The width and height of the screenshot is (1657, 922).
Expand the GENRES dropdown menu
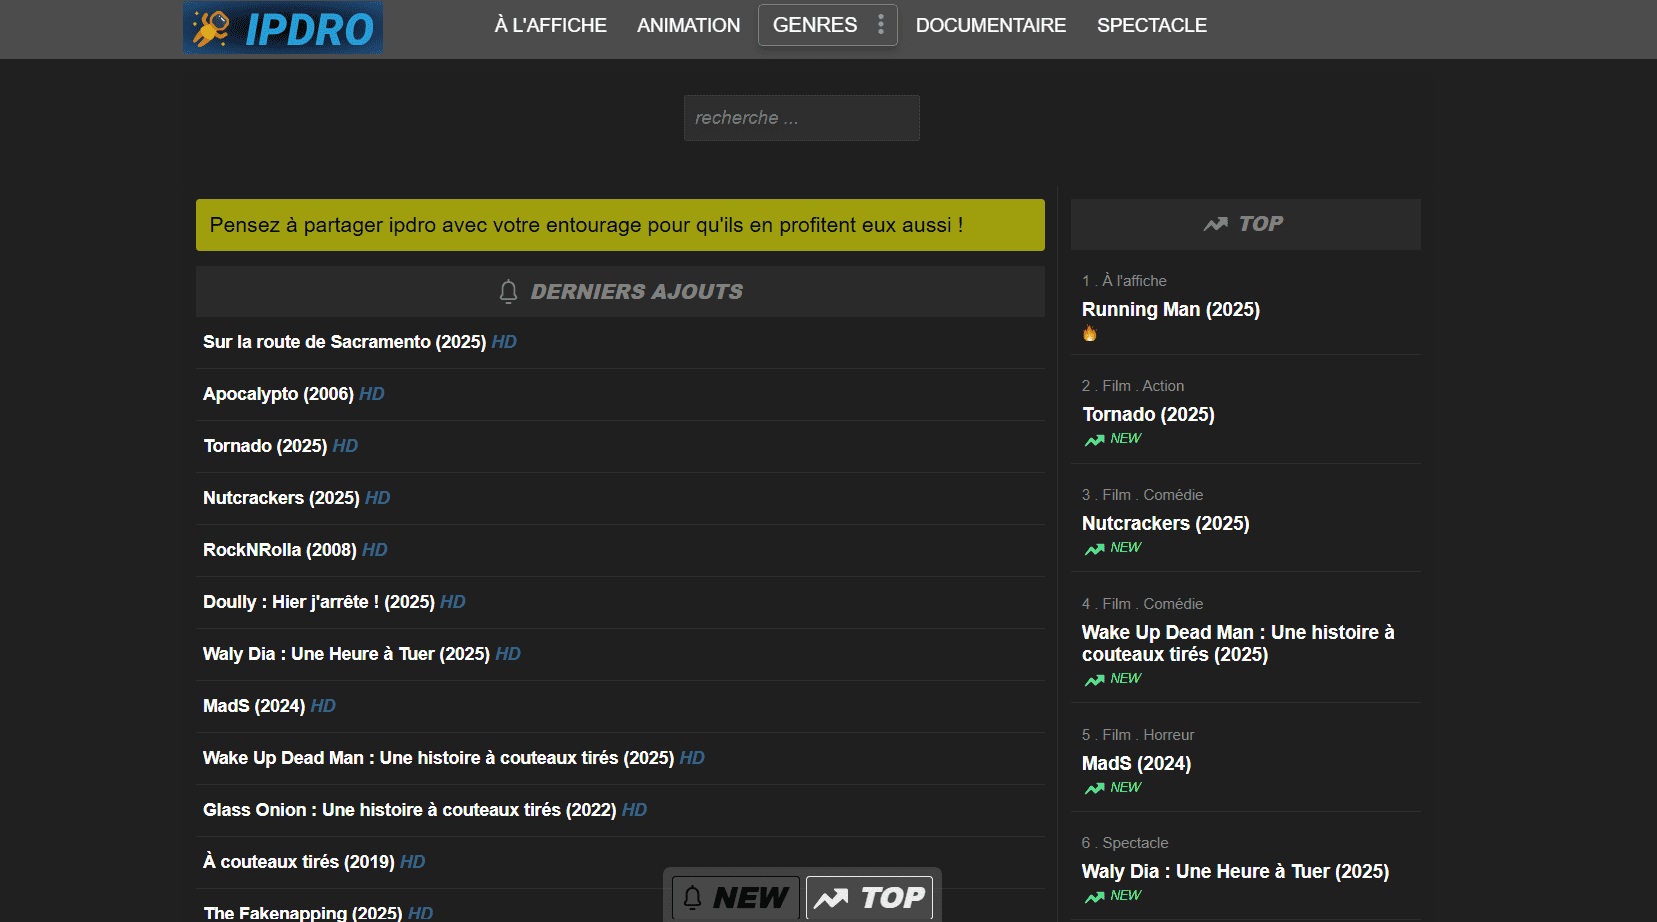[x=814, y=25]
